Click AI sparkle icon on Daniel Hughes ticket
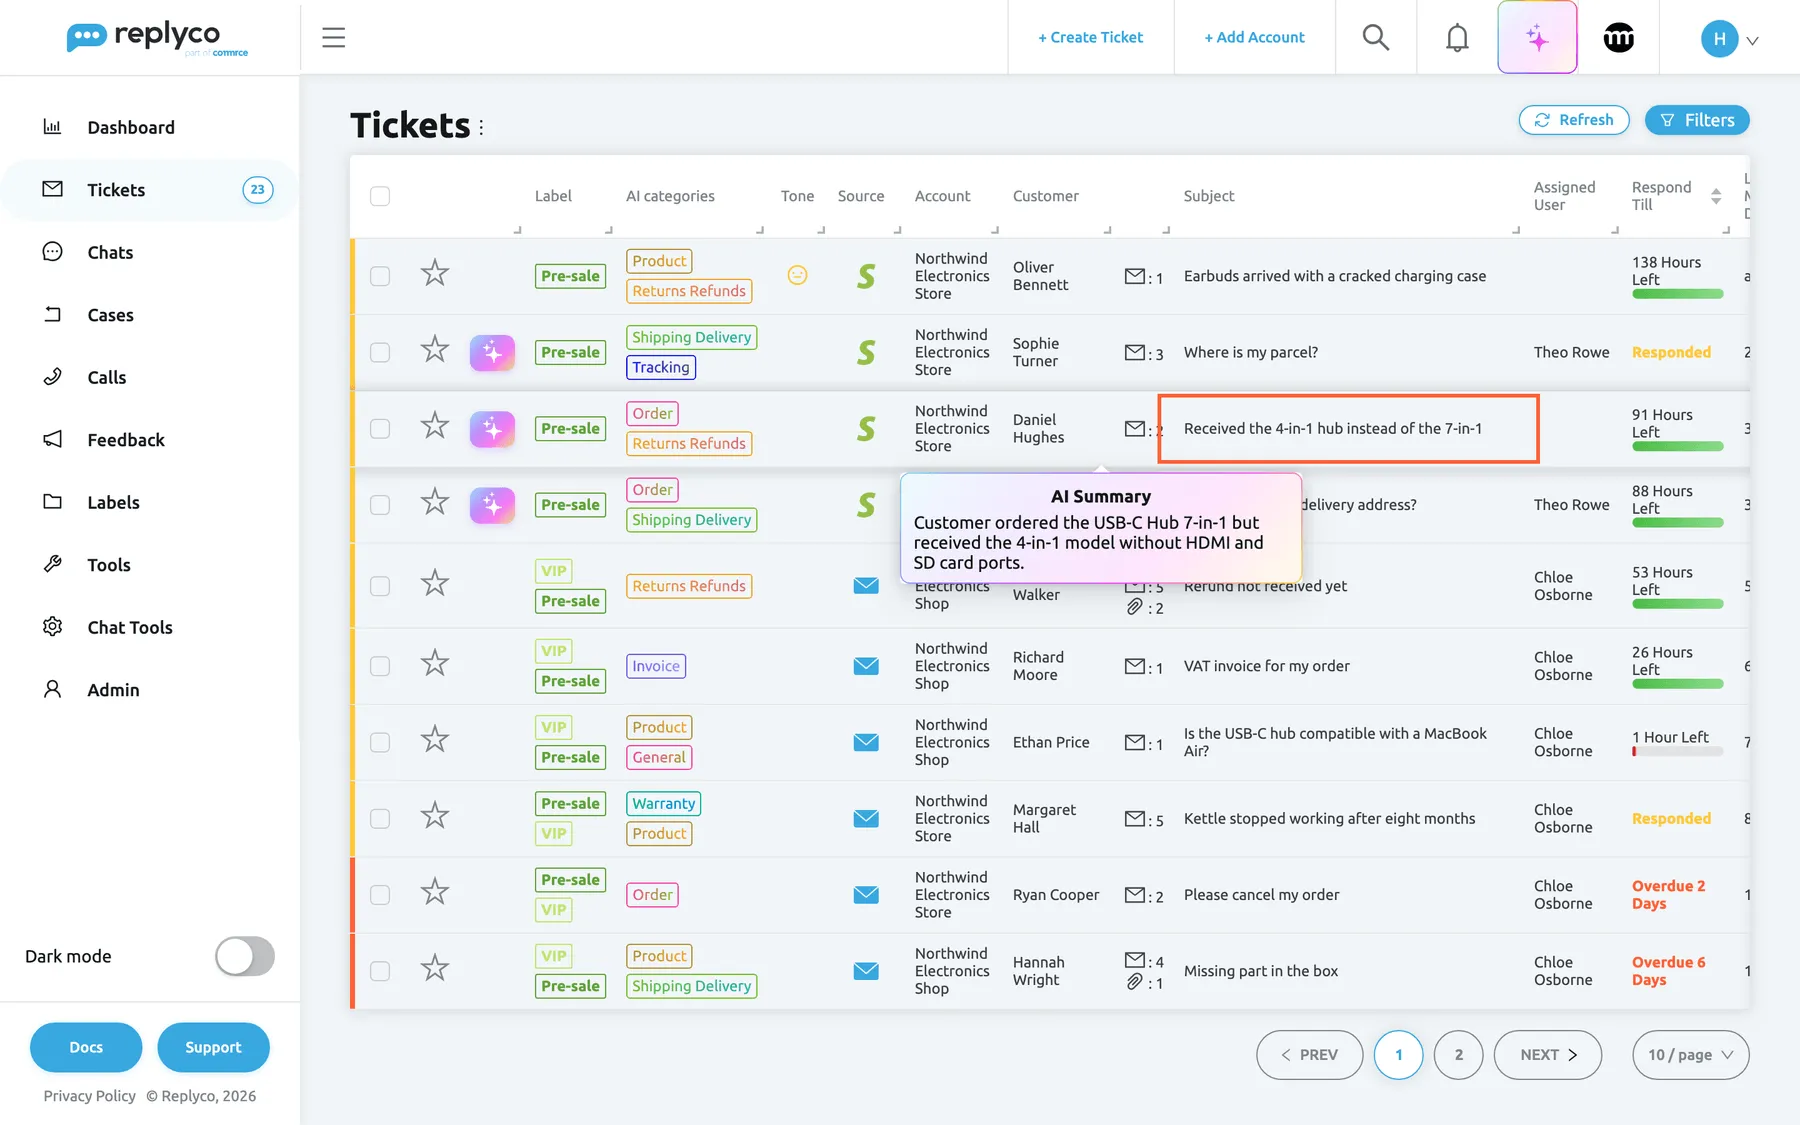1800x1125 pixels. (492, 428)
